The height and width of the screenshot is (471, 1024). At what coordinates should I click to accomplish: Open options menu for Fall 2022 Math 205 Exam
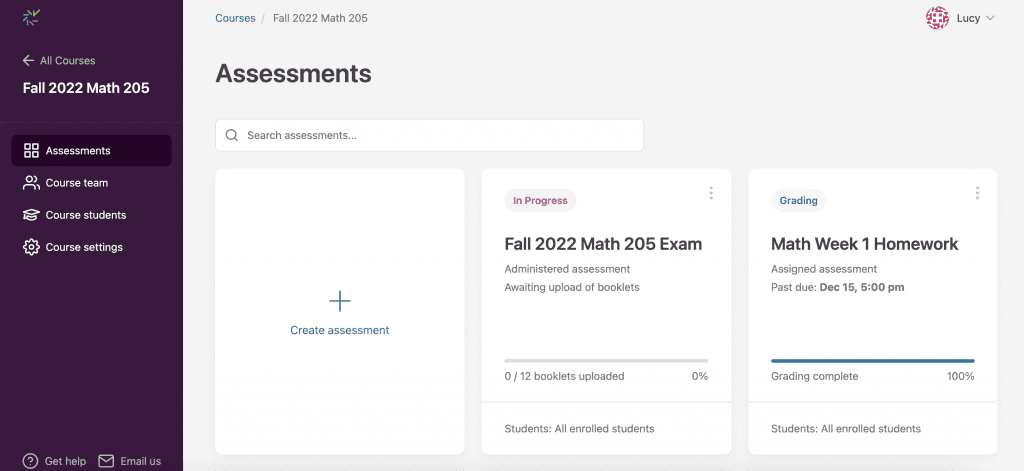point(711,193)
